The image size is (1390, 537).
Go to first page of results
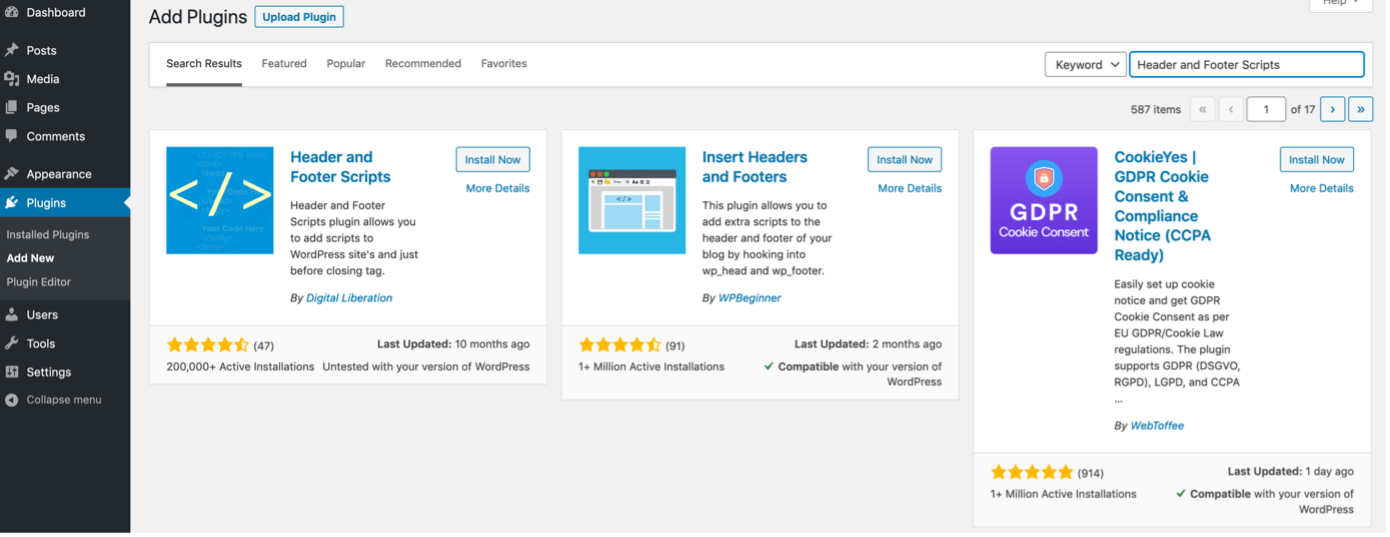(x=1202, y=109)
